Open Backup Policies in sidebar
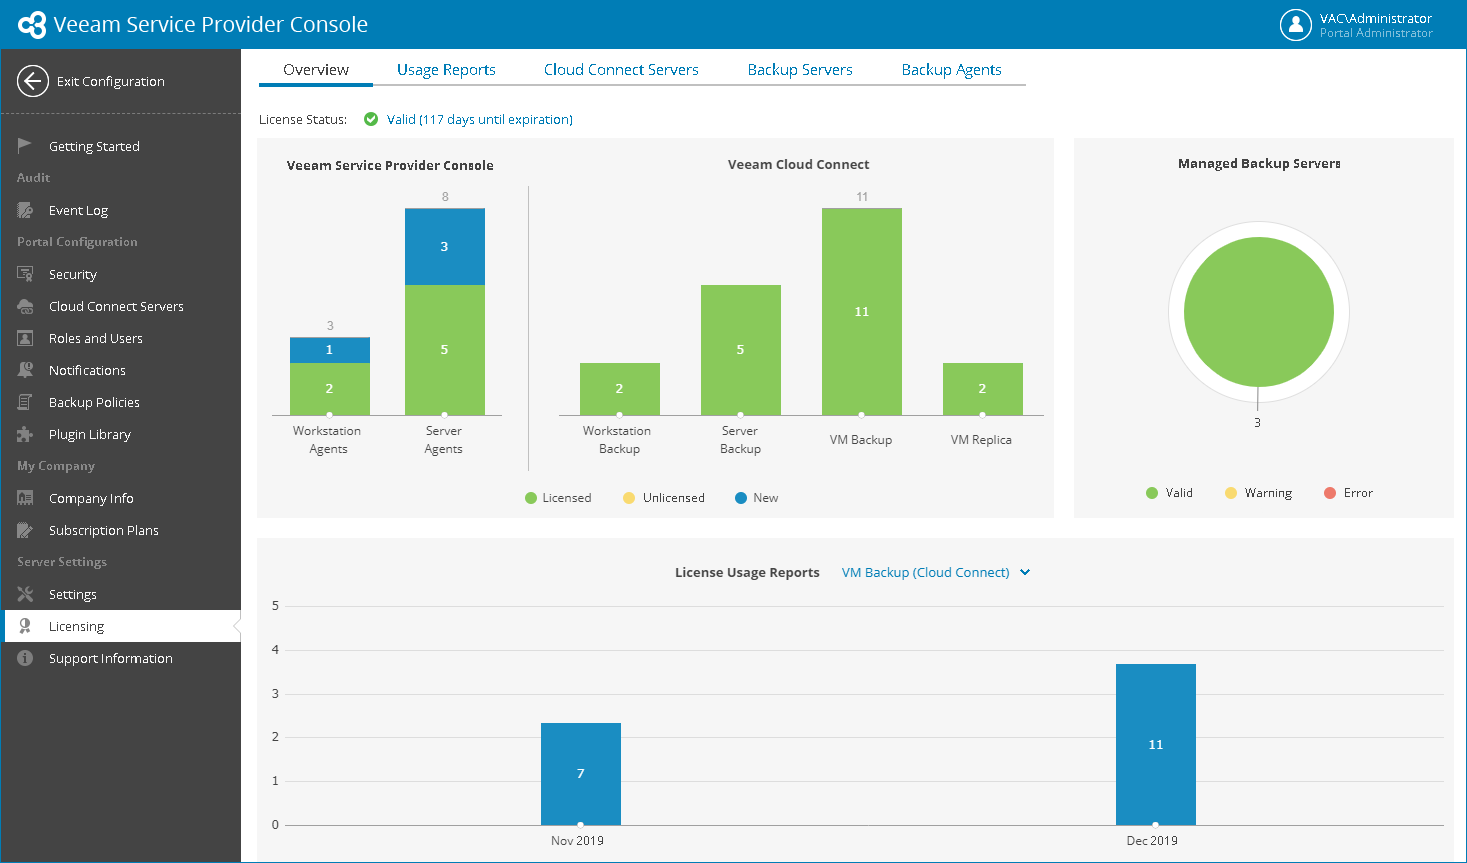 [x=94, y=402]
